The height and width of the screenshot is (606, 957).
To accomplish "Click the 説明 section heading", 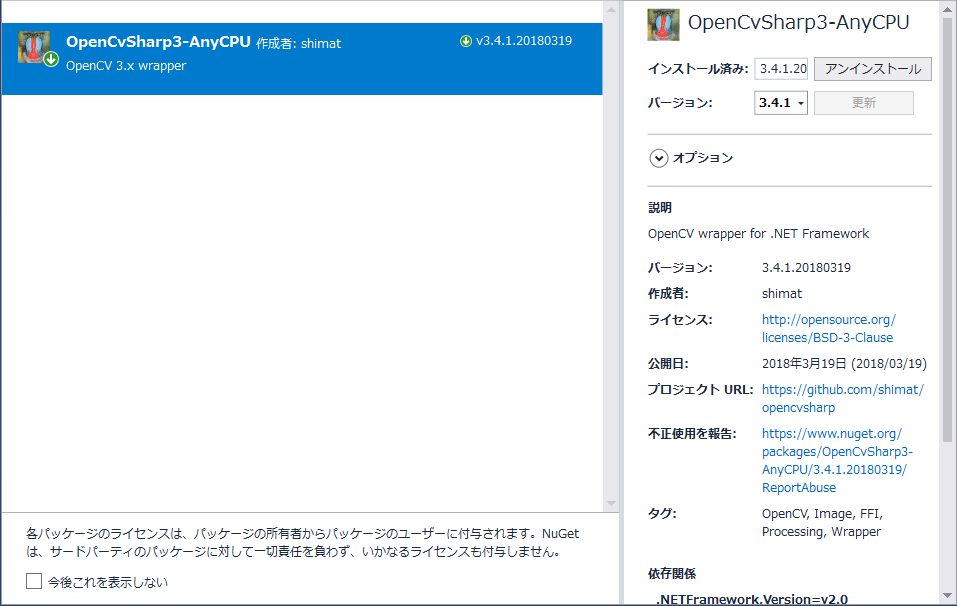I will click(660, 207).
